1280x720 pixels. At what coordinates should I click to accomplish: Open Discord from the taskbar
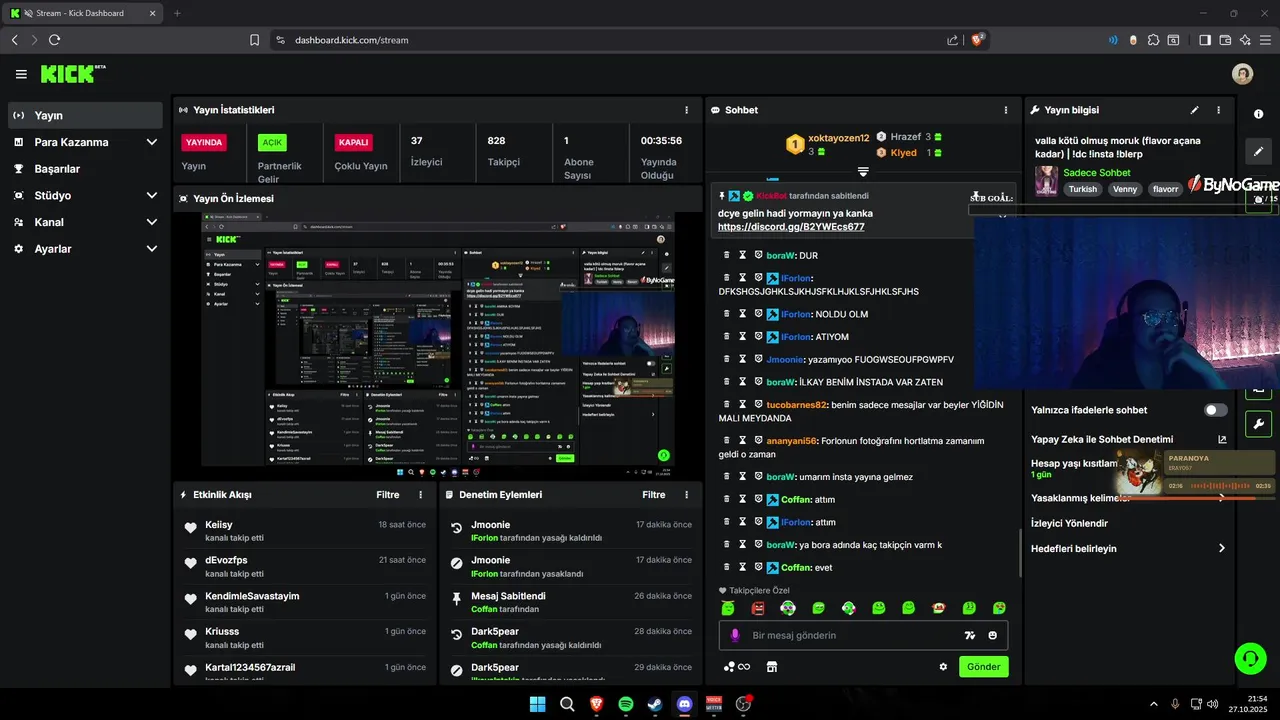[x=684, y=704]
